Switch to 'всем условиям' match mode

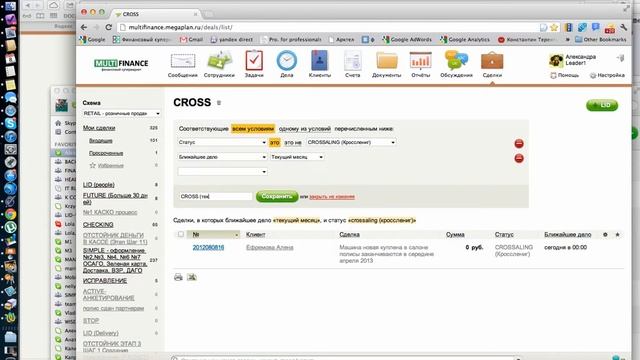point(253,129)
